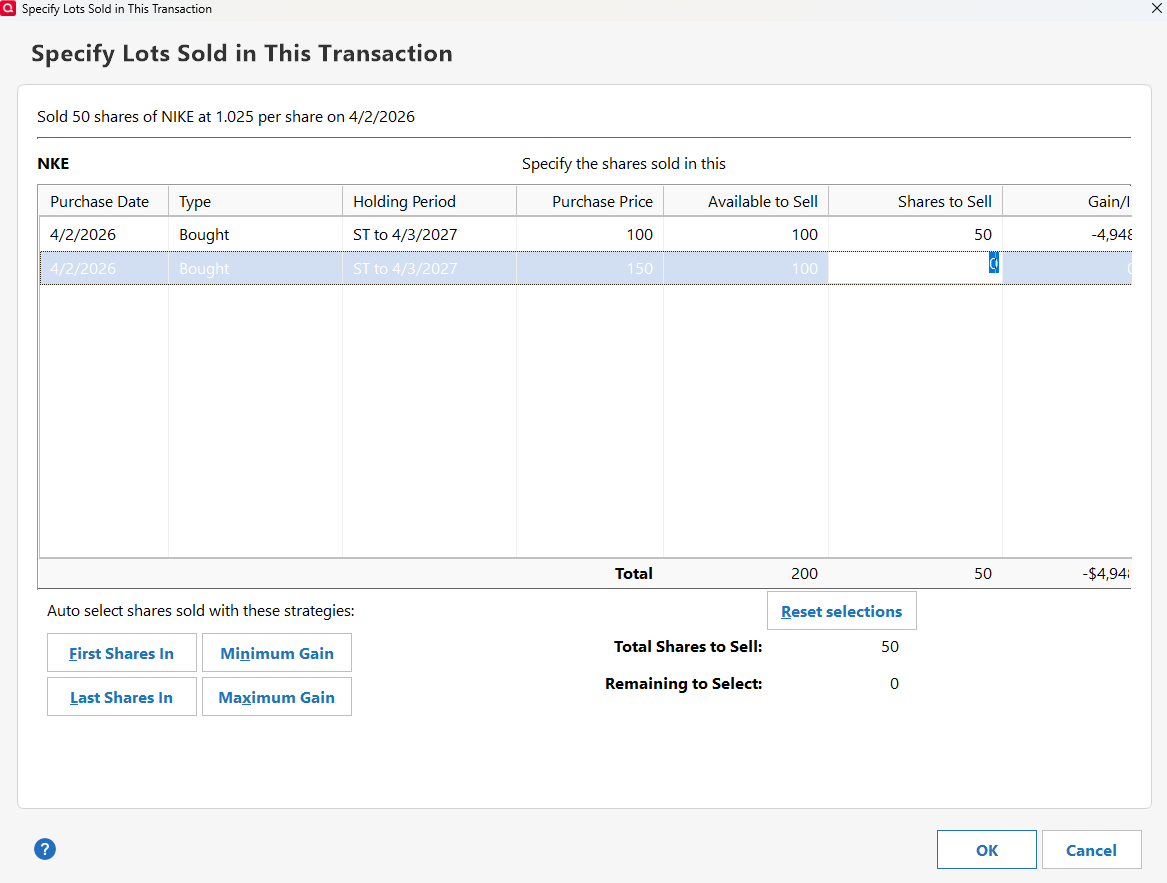Choose the Maximum Gain strategy

coord(276,697)
